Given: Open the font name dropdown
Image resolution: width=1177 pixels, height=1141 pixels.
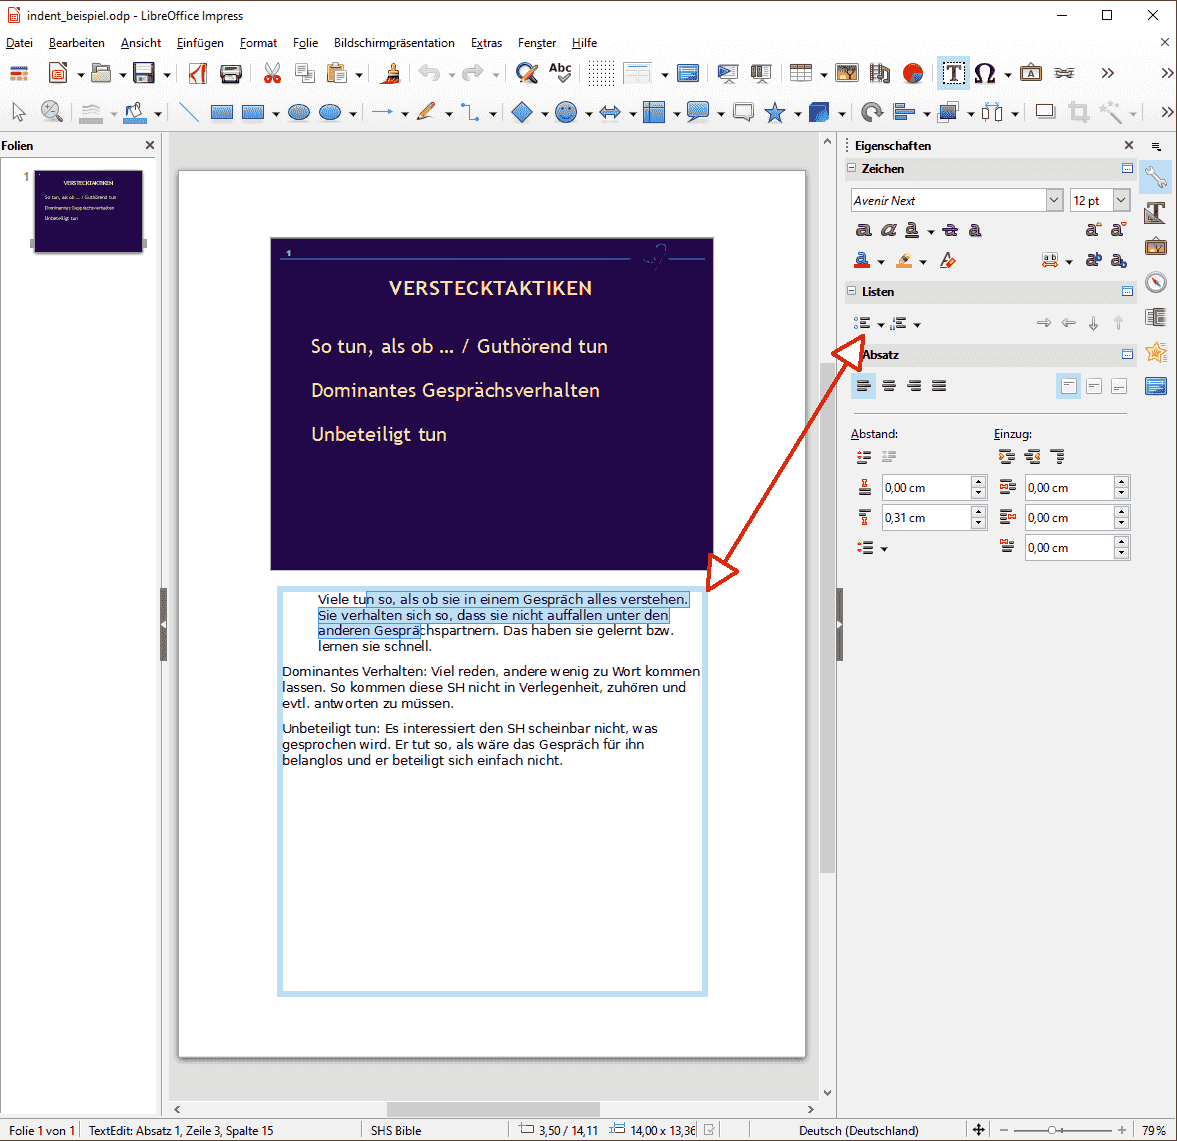Looking at the screenshot, I should coord(1054,200).
